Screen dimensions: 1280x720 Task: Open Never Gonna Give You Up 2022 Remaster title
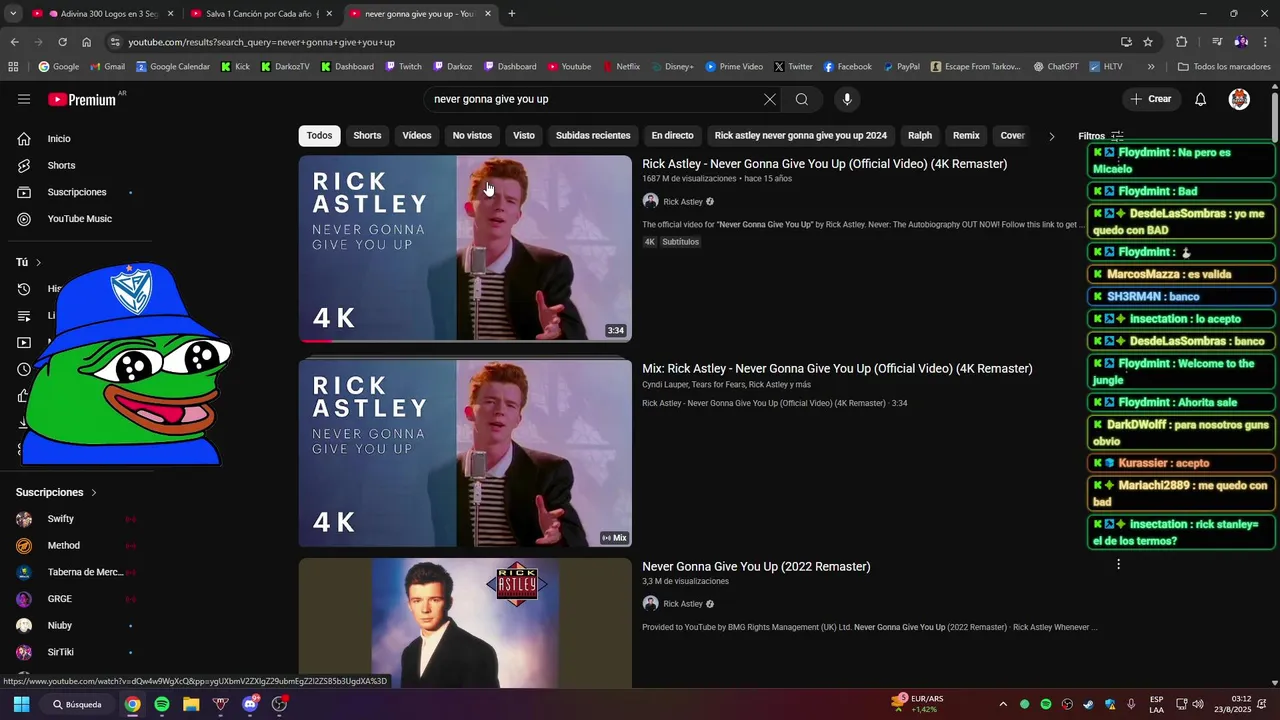756,567
